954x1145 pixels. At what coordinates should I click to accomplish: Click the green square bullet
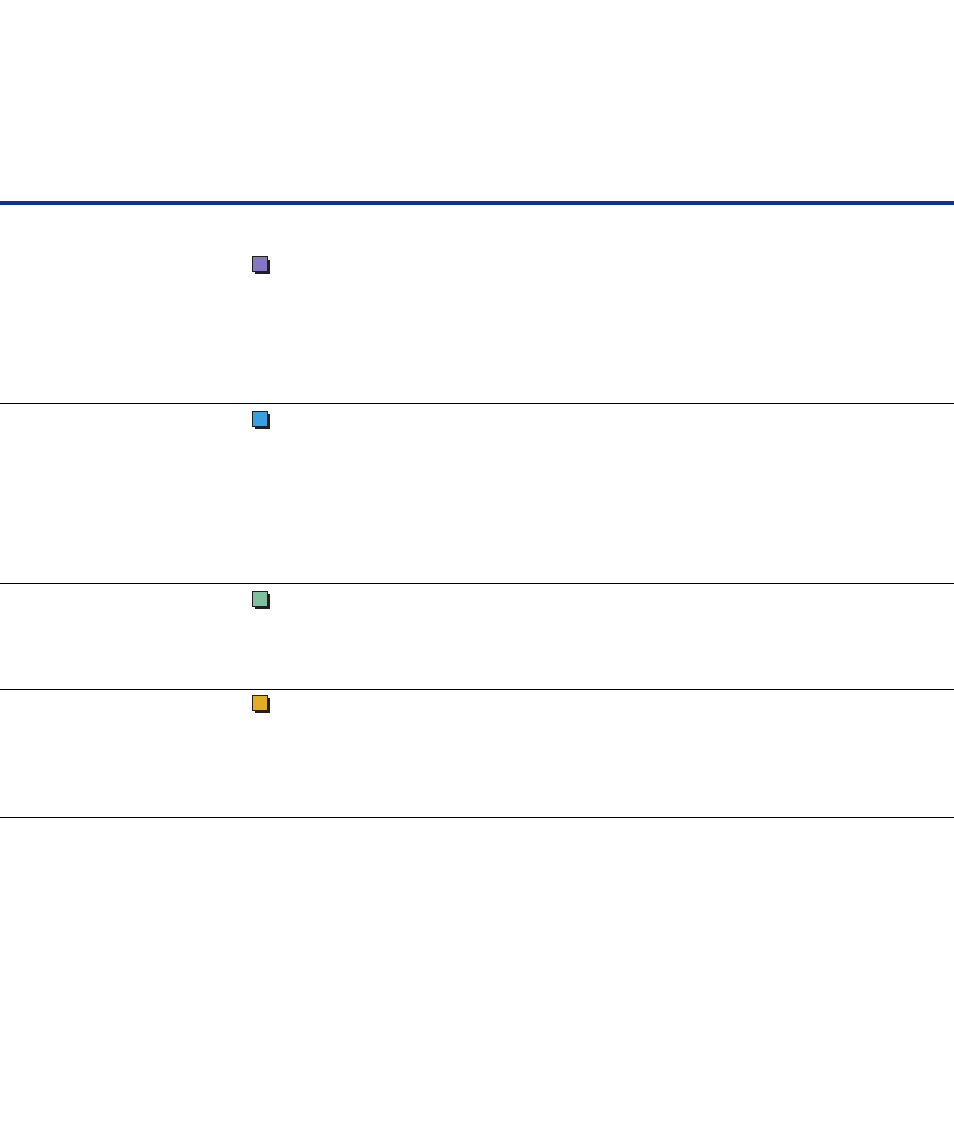[261, 600]
